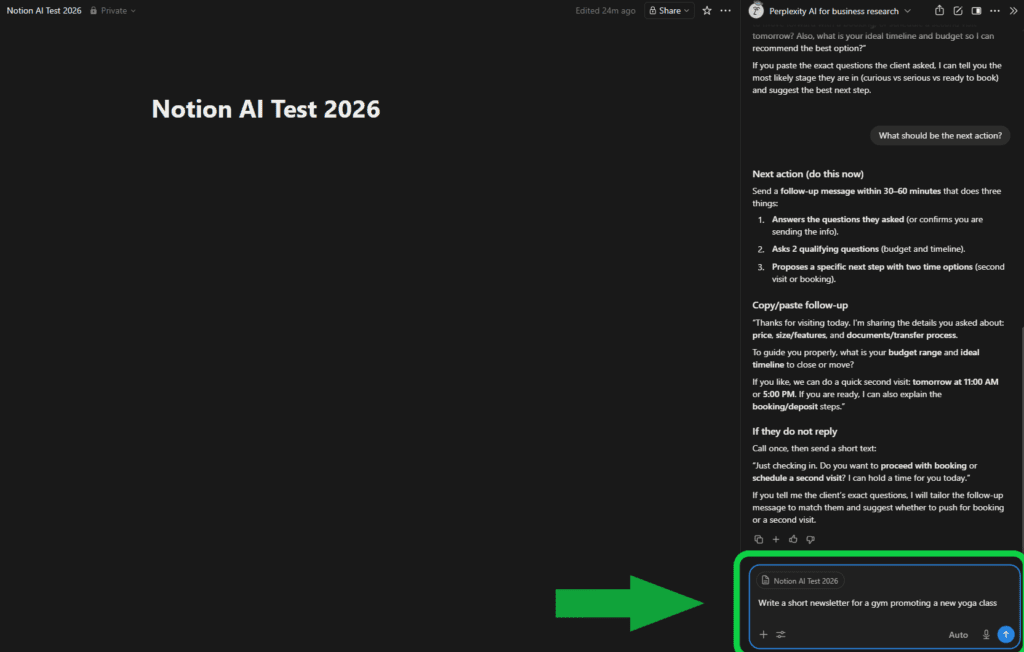Click the Notion AI Test 2026 attachment chip
Viewport: 1024px width, 652px height.
point(802,581)
